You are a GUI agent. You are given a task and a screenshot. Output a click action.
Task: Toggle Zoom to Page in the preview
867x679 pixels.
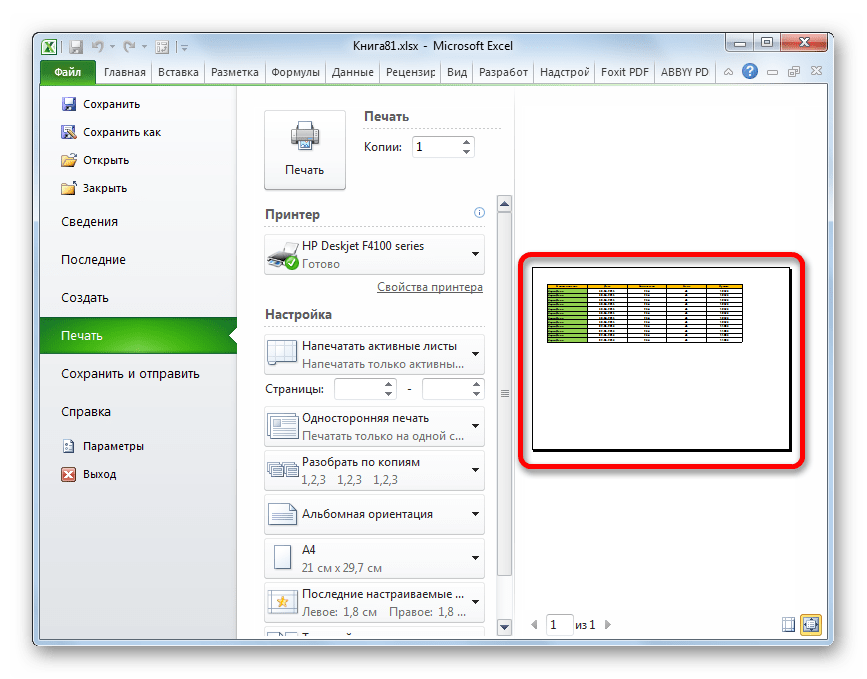click(x=811, y=625)
